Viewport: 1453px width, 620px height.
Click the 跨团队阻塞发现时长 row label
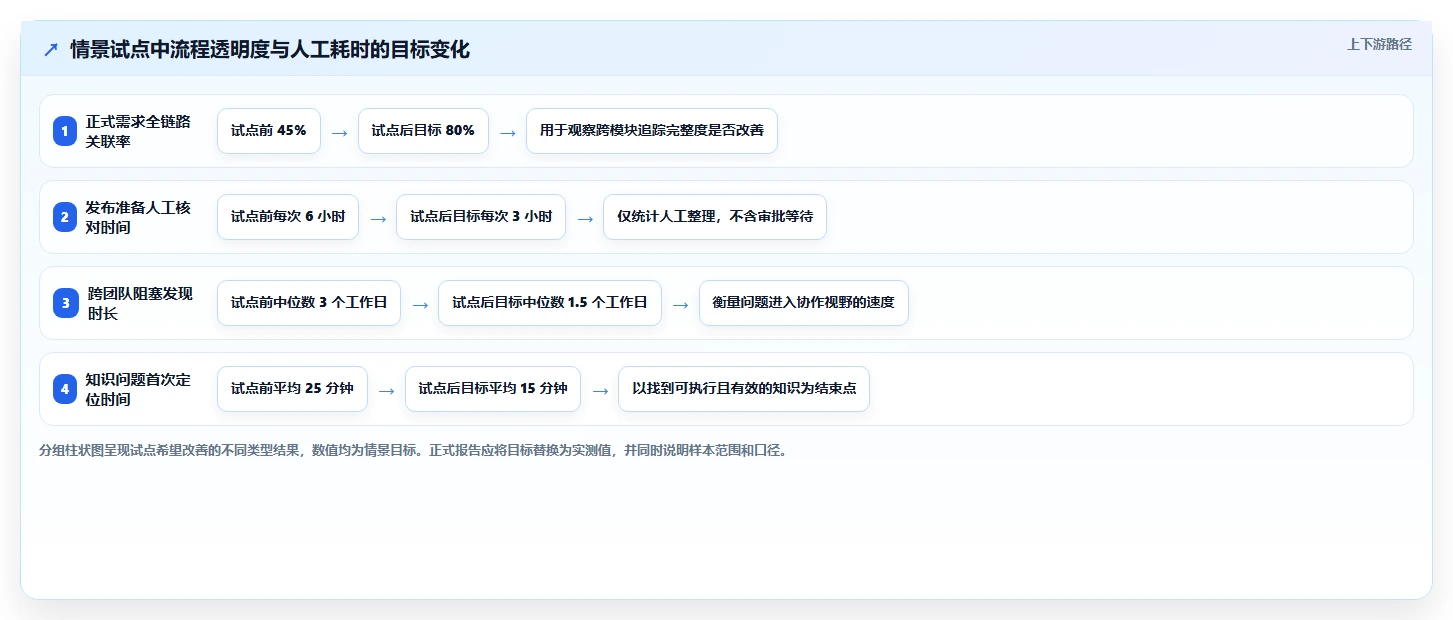pyautogui.click(x=139, y=303)
